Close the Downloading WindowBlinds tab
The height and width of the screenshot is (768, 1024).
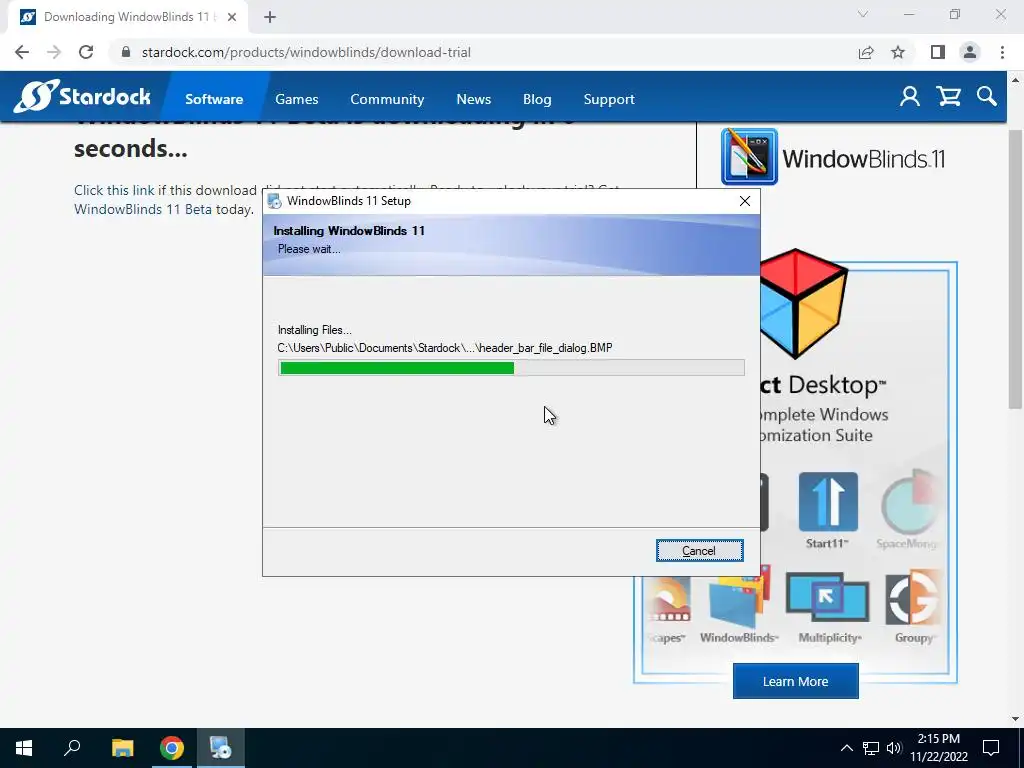click(x=232, y=17)
